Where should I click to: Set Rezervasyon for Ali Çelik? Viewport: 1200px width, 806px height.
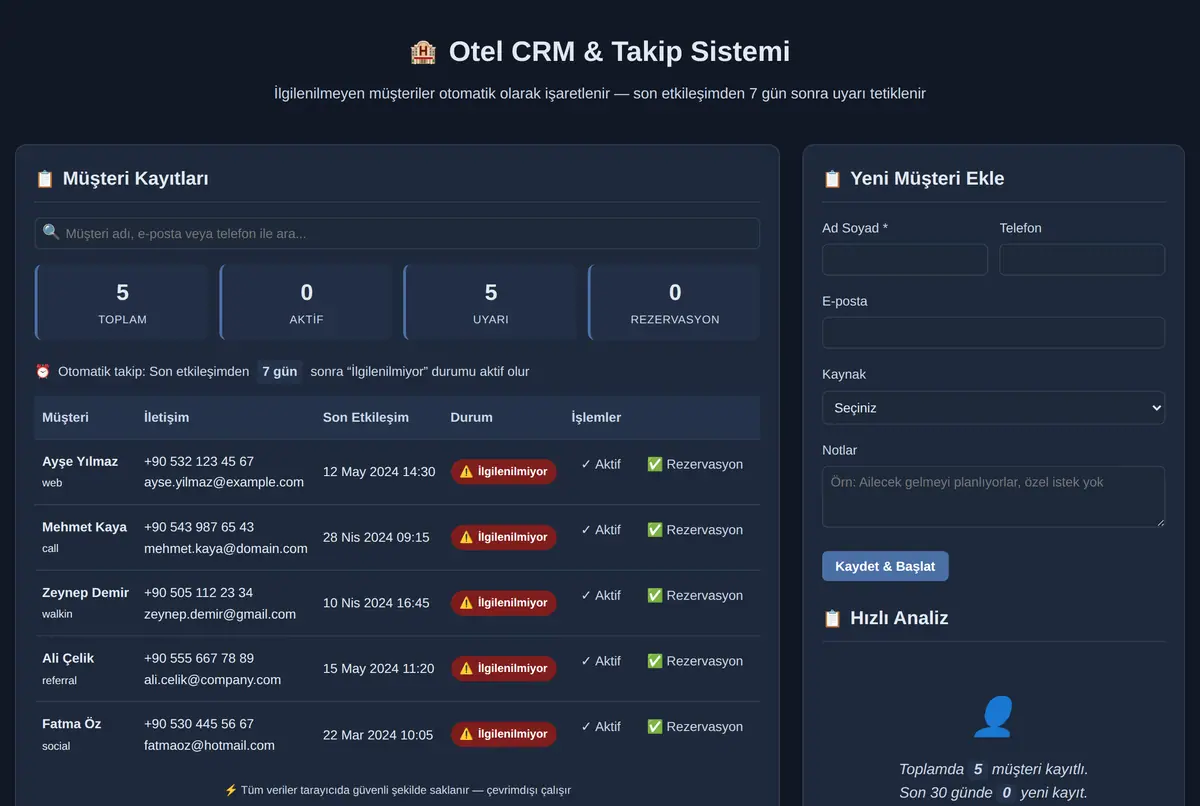click(x=695, y=661)
